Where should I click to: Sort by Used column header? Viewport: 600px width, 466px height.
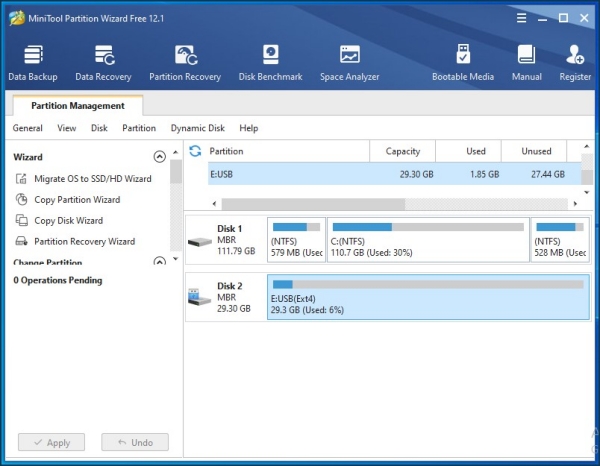coord(468,151)
